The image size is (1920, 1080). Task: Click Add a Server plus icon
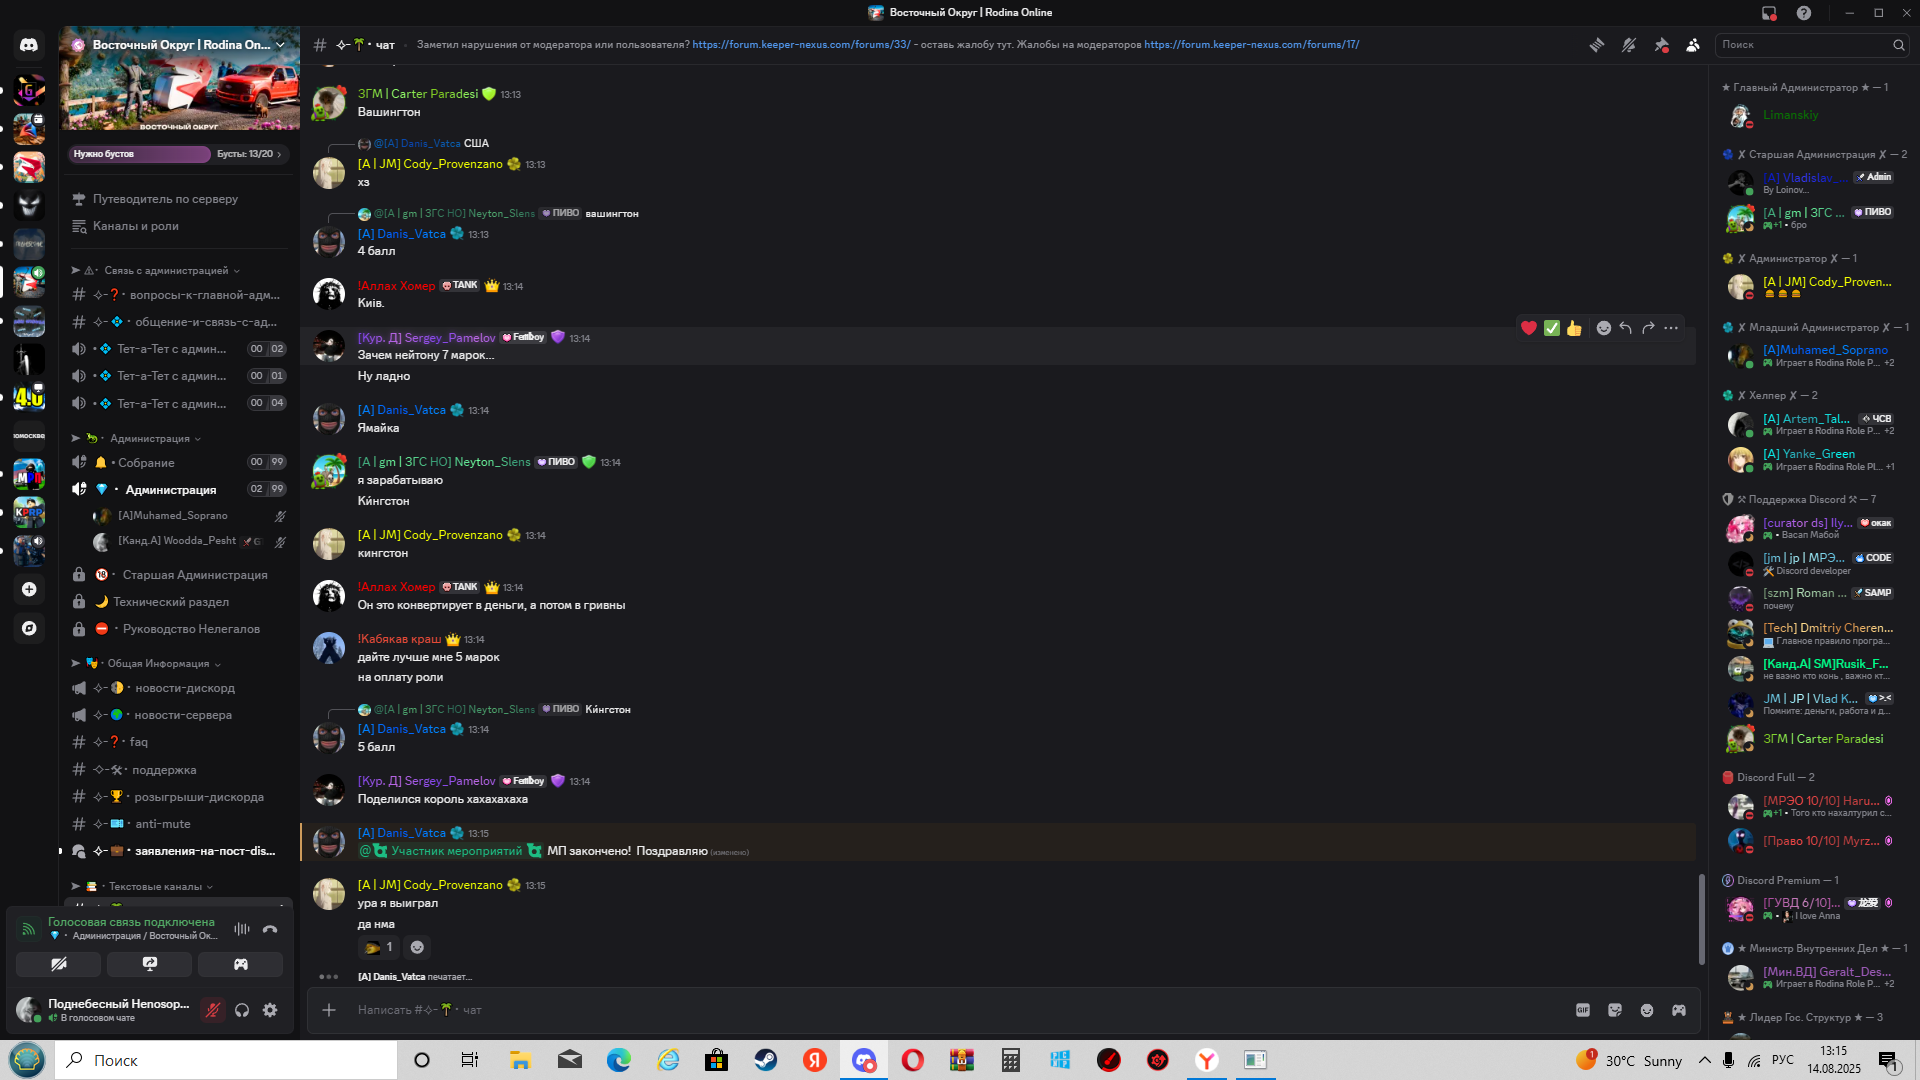point(29,589)
